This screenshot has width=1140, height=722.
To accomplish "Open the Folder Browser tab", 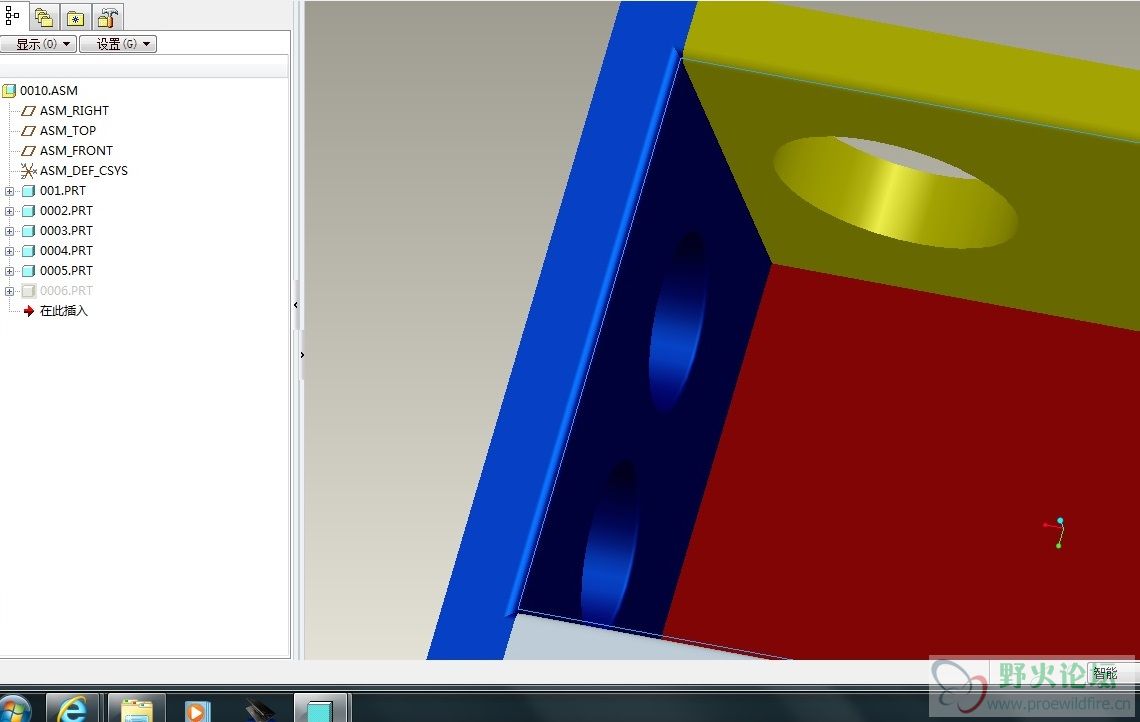I will pos(44,17).
